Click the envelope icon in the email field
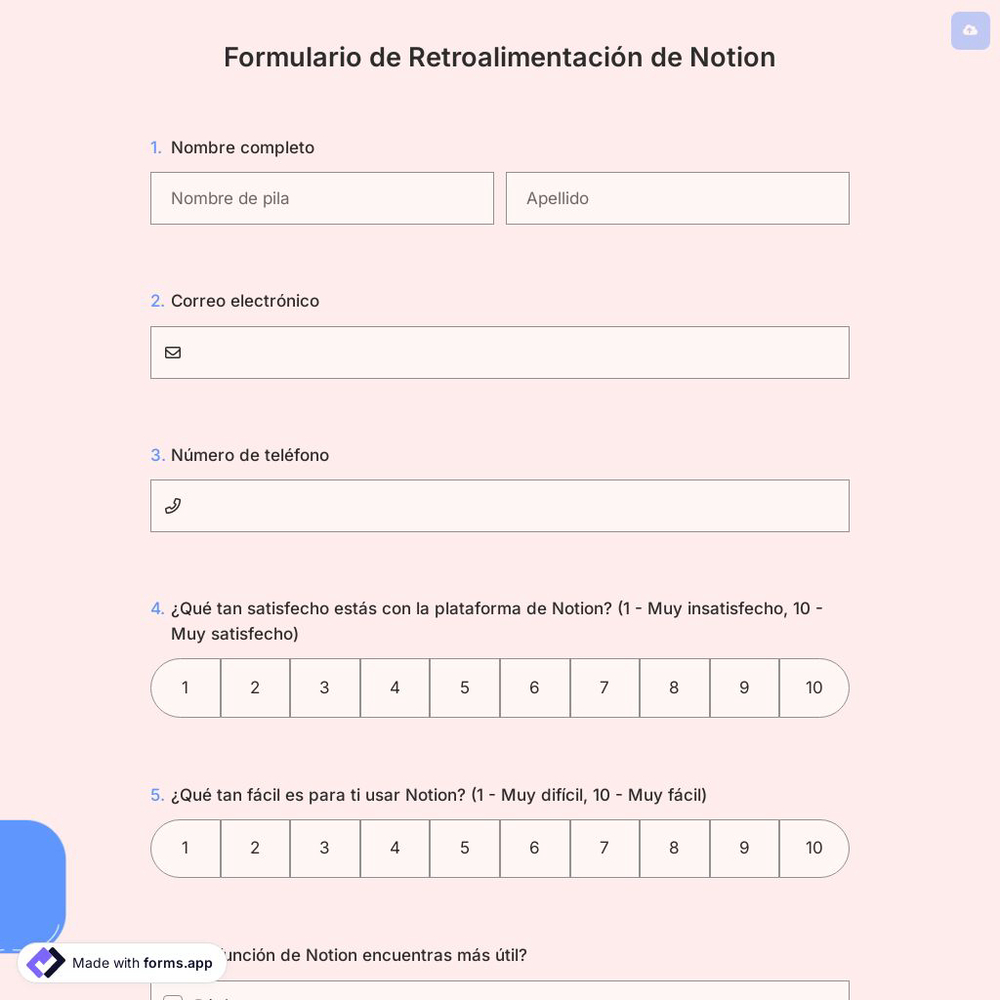 [x=173, y=352]
